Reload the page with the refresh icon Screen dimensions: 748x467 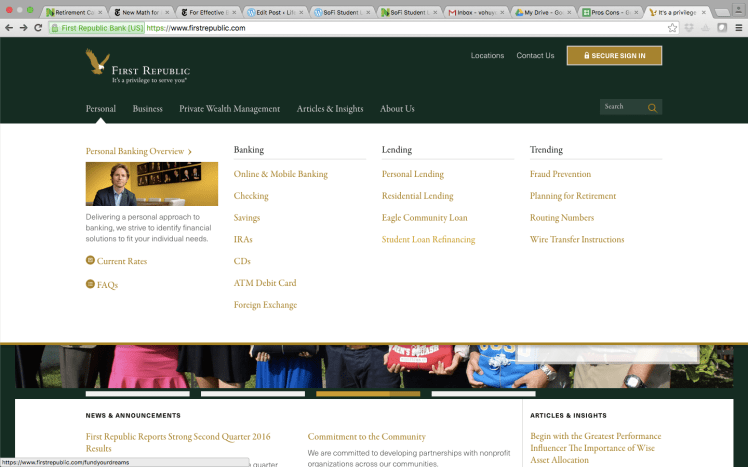click(39, 28)
